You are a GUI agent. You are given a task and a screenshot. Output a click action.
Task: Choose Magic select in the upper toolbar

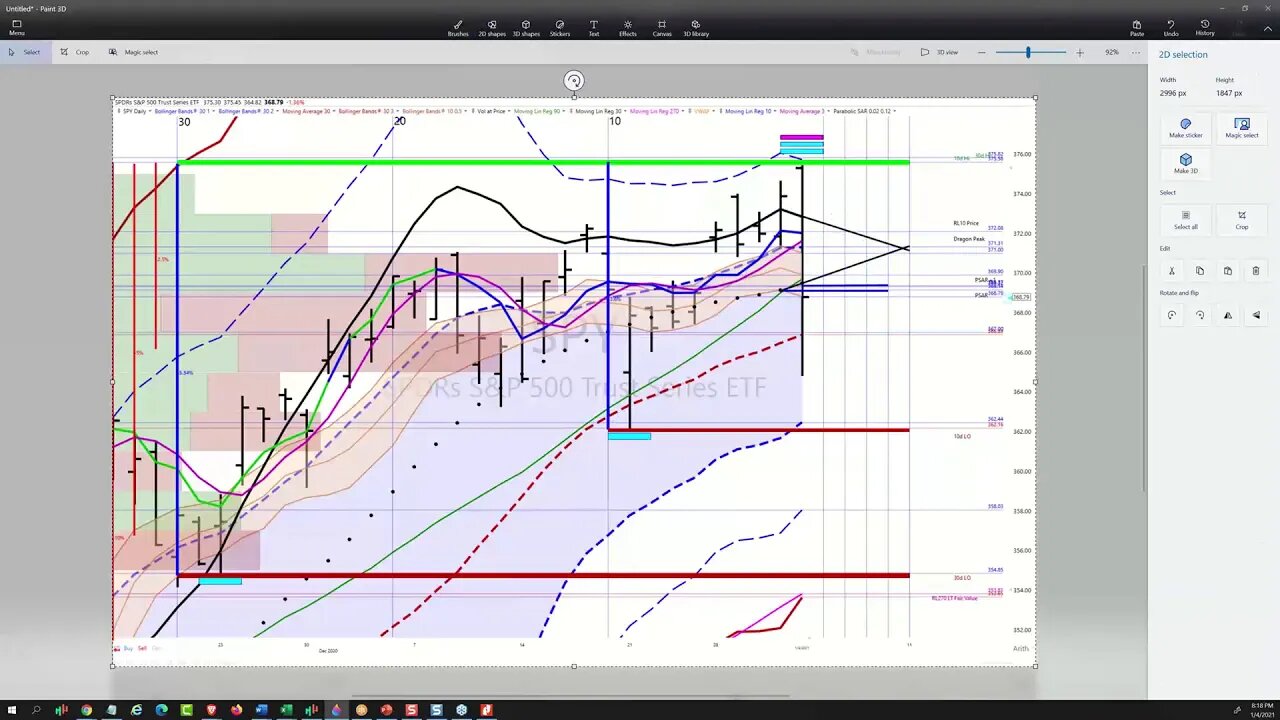point(133,52)
